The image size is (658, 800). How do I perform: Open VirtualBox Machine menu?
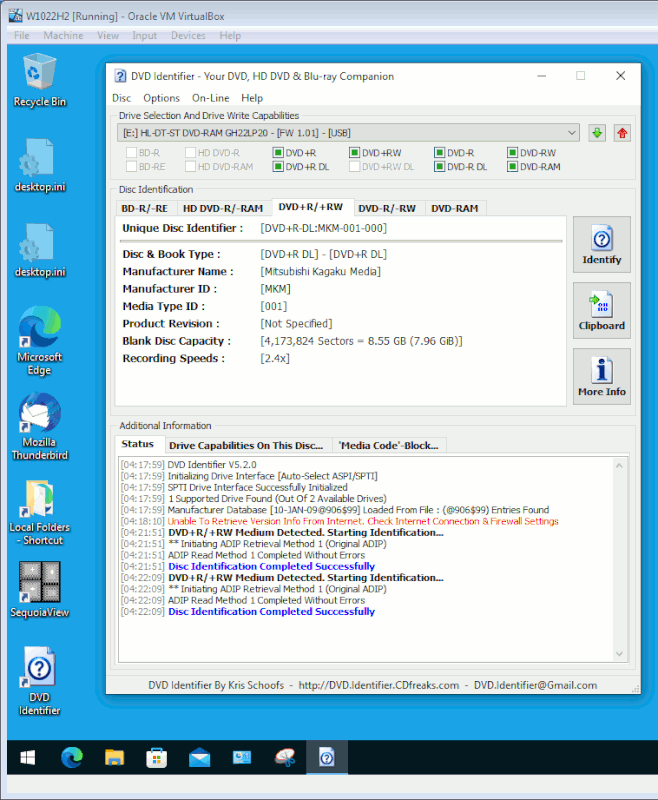point(63,35)
